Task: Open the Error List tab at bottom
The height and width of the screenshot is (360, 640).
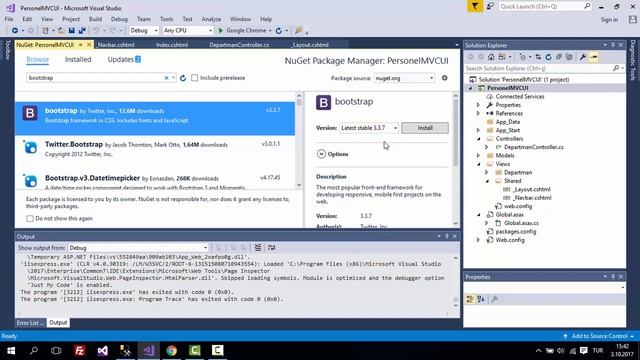Action: click(x=30, y=323)
